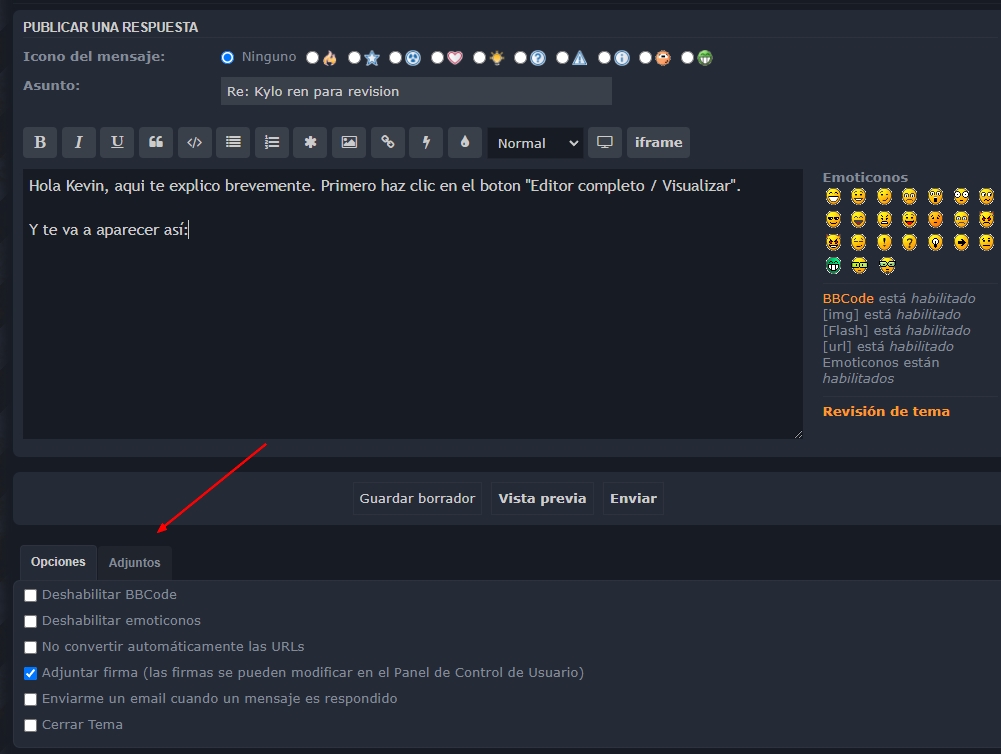Insert a quote block using the quote icon
1001x754 pixels.
point(156,143)
